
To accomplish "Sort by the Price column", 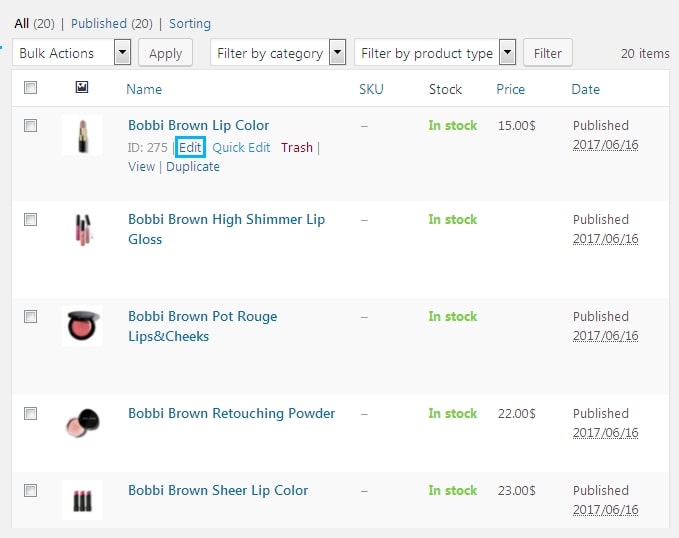I will tap(511, 89).
